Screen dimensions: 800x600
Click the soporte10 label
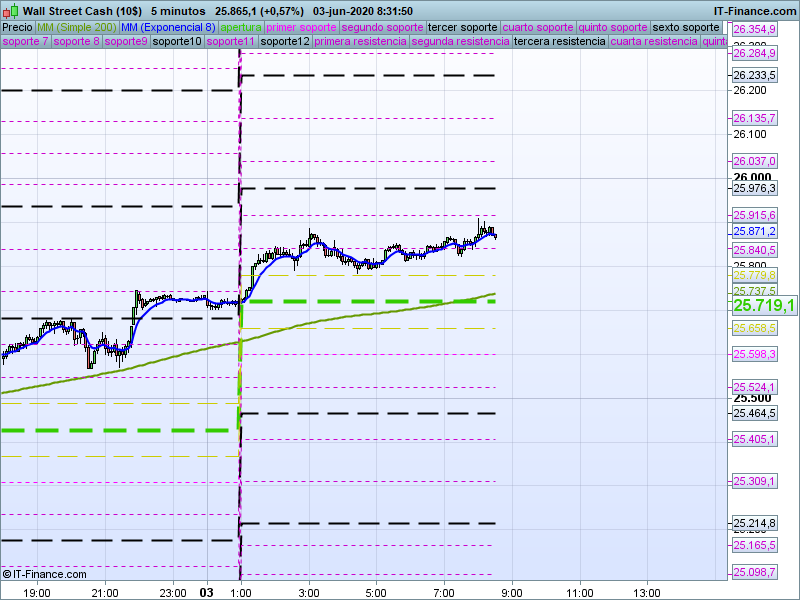click(177, 42)
